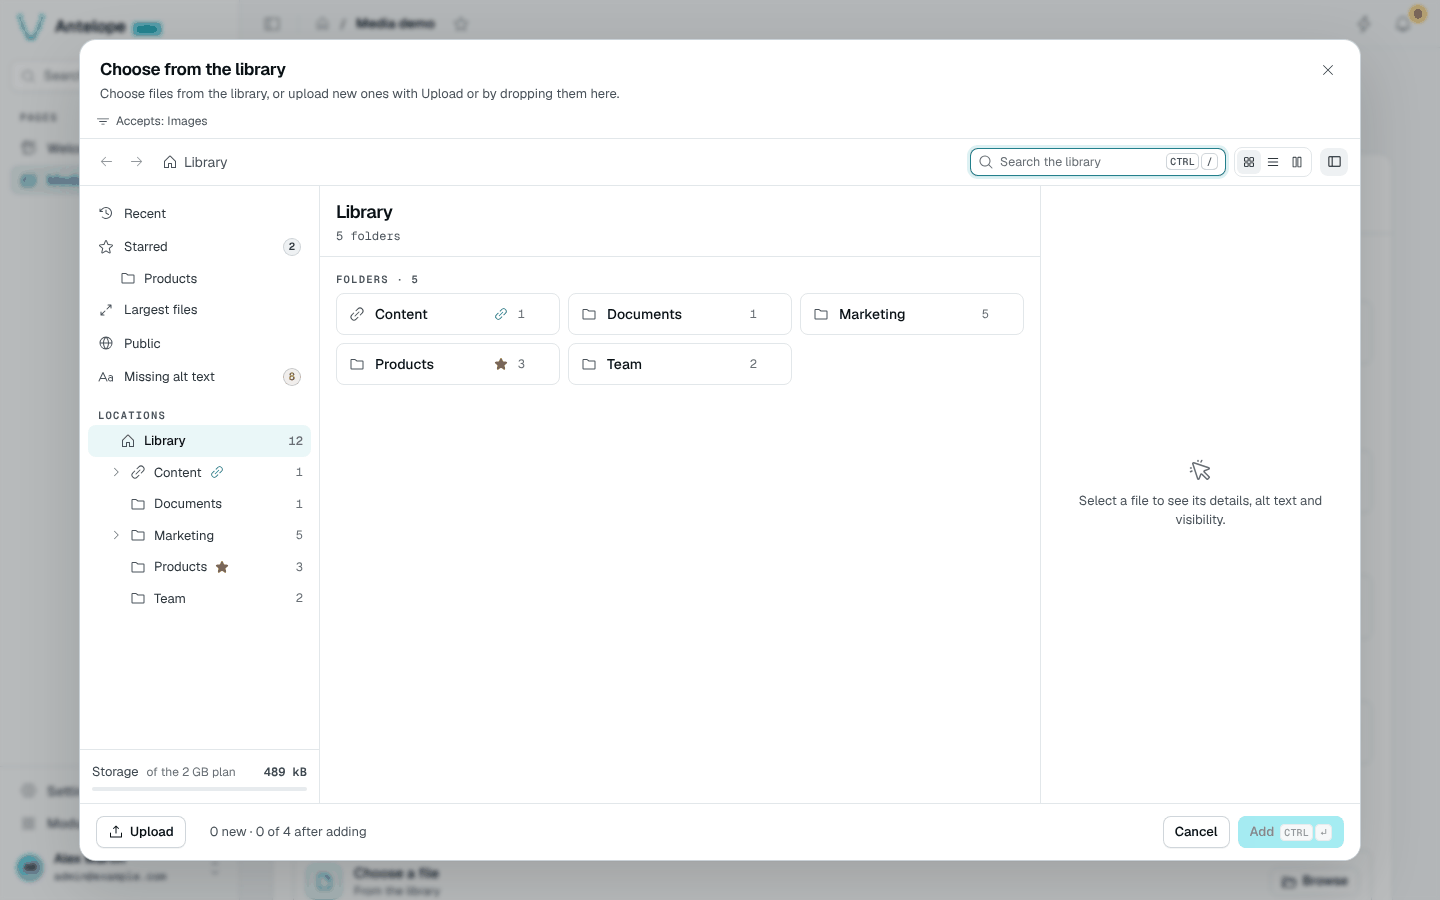Click the Add button
1440x900 pixels.
pos(1290,832)
